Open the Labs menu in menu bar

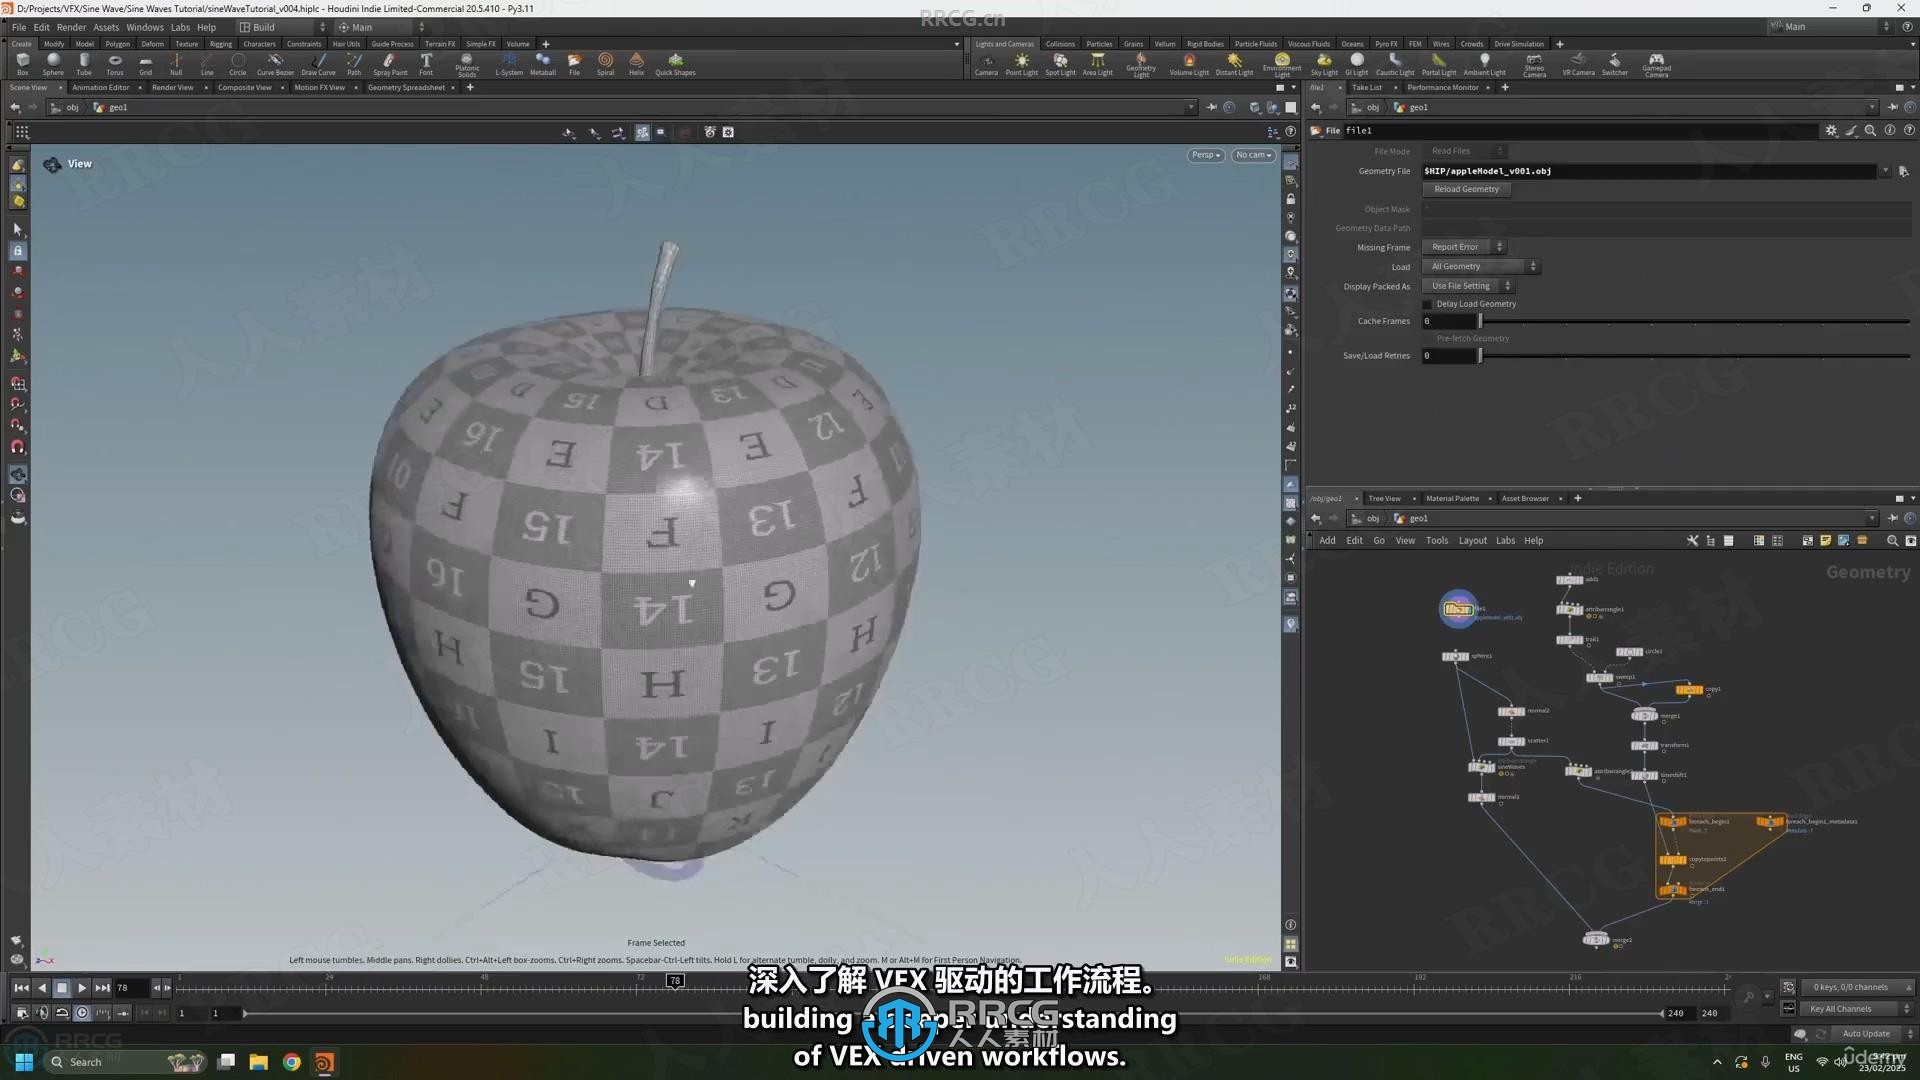pyautogui.click(x=180, y=27)
